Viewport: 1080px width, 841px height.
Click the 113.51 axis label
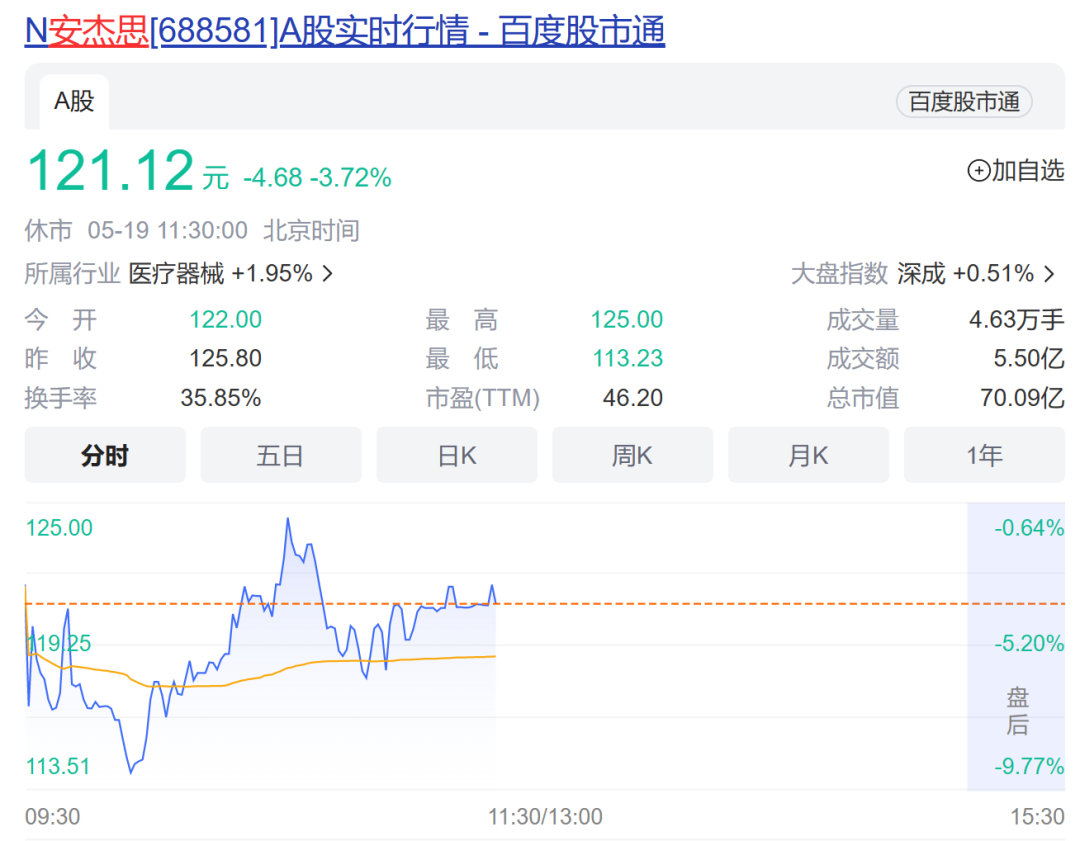click(x=58, y=767)
